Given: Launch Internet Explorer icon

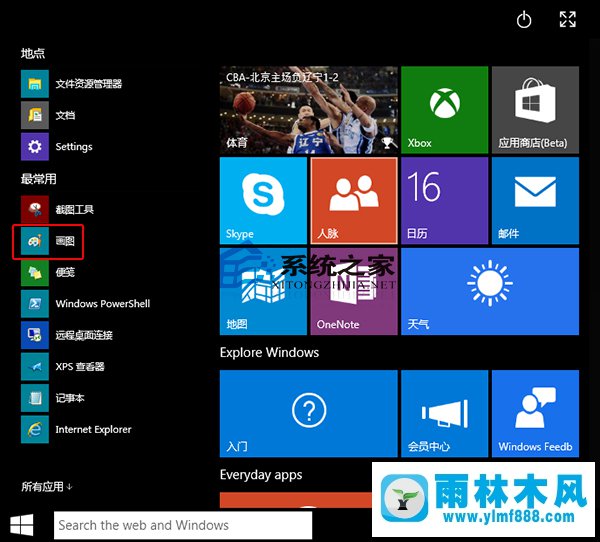Looking at the screenshot, I should pyautogui.click(x=35, y=429).
